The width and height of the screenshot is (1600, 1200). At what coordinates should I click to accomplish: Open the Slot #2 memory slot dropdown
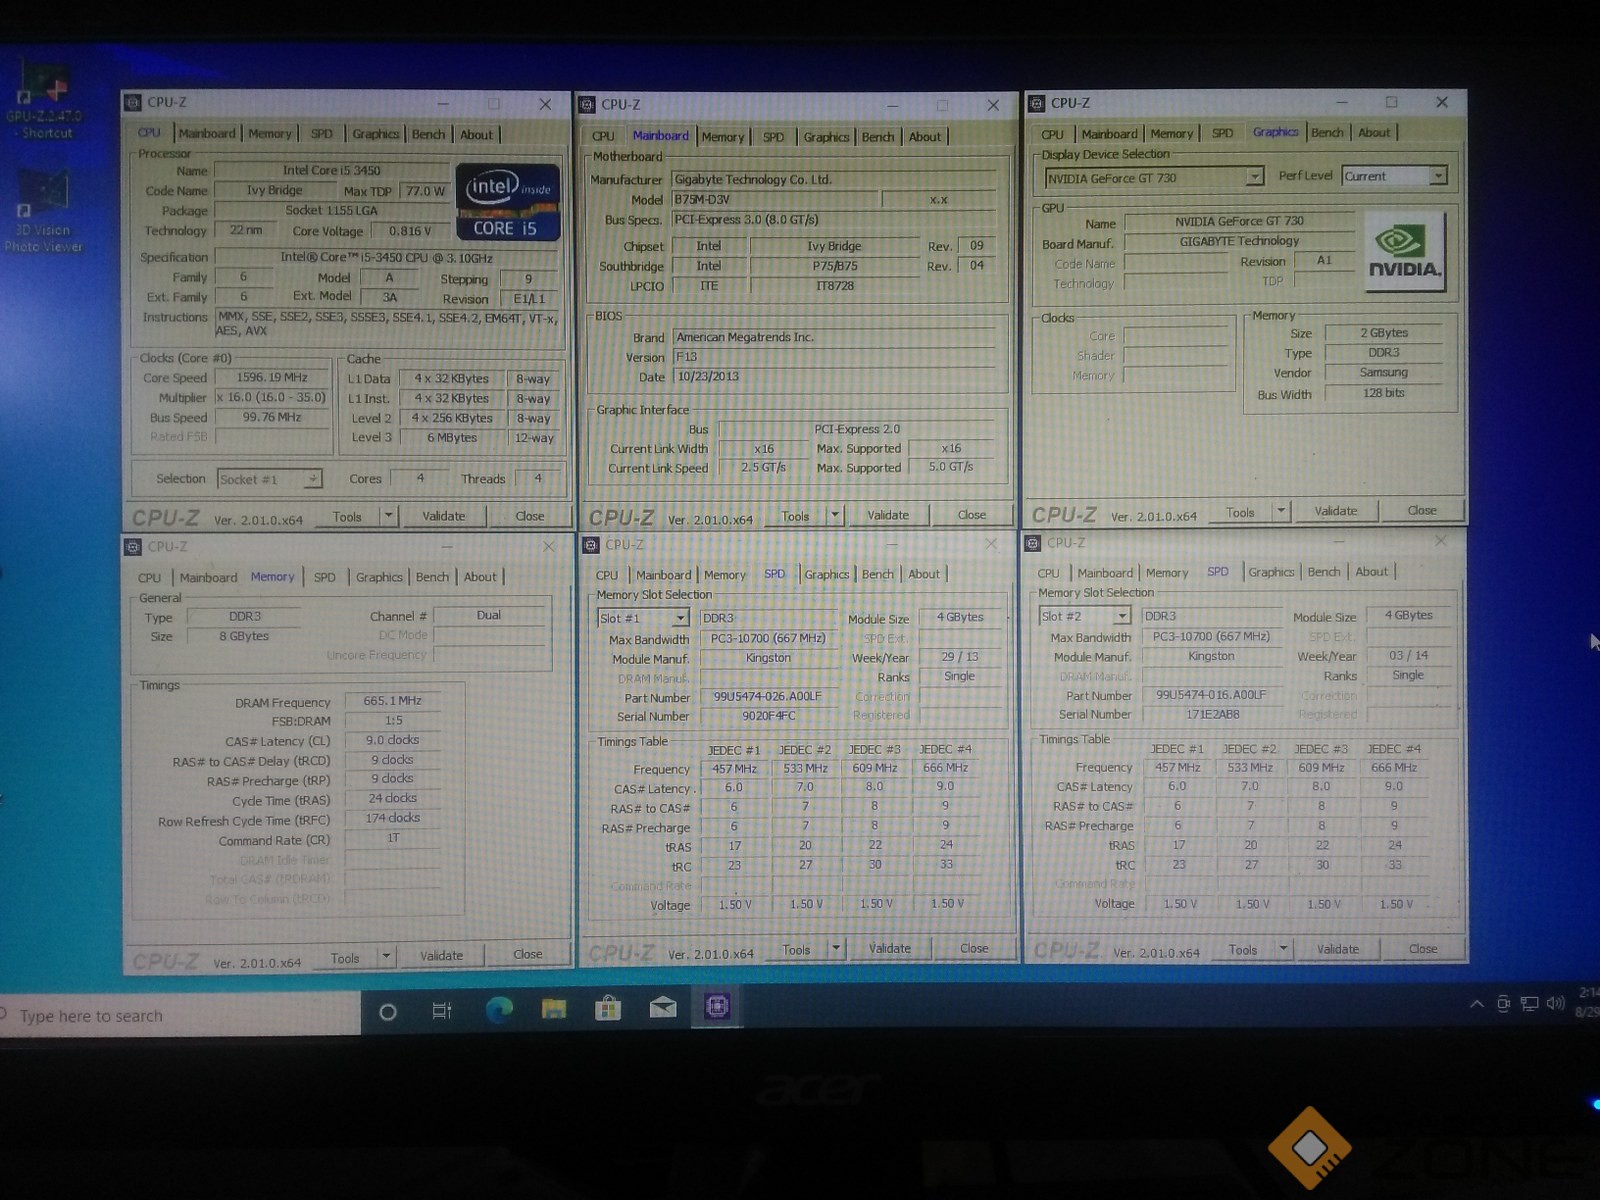(x=1122, y=616)
